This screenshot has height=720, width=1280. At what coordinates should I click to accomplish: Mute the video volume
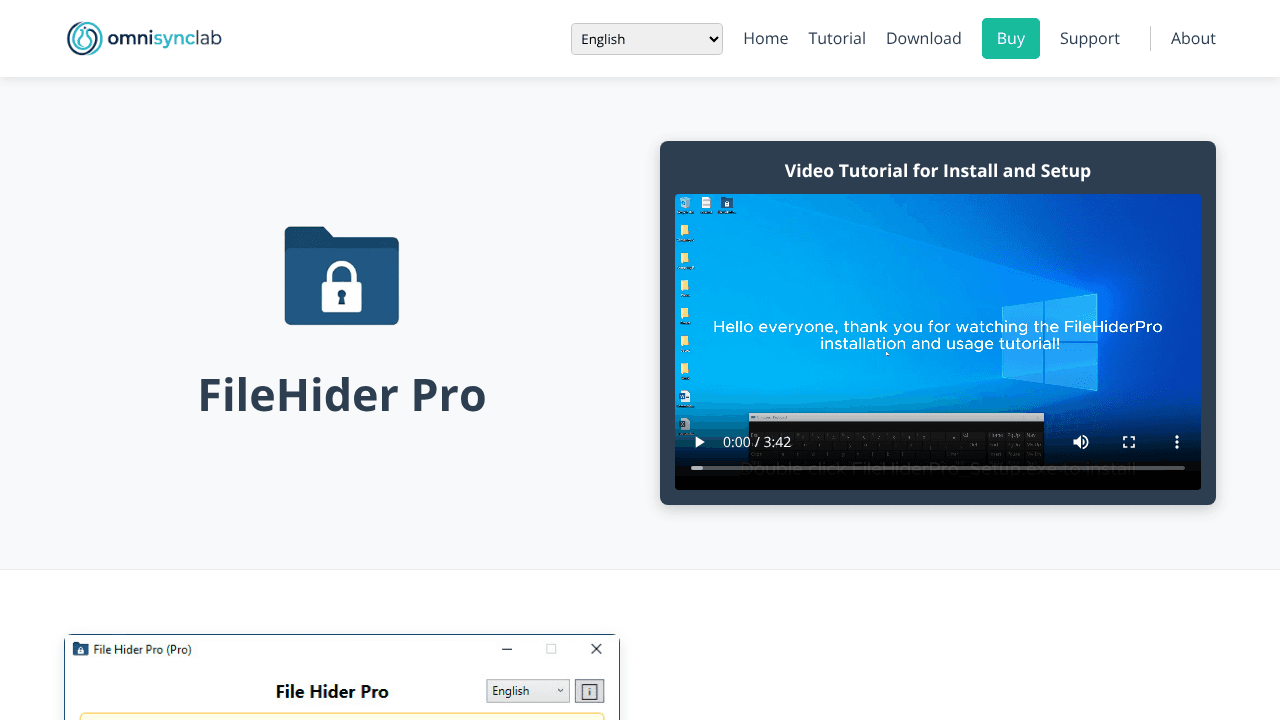coord(1081,442)
